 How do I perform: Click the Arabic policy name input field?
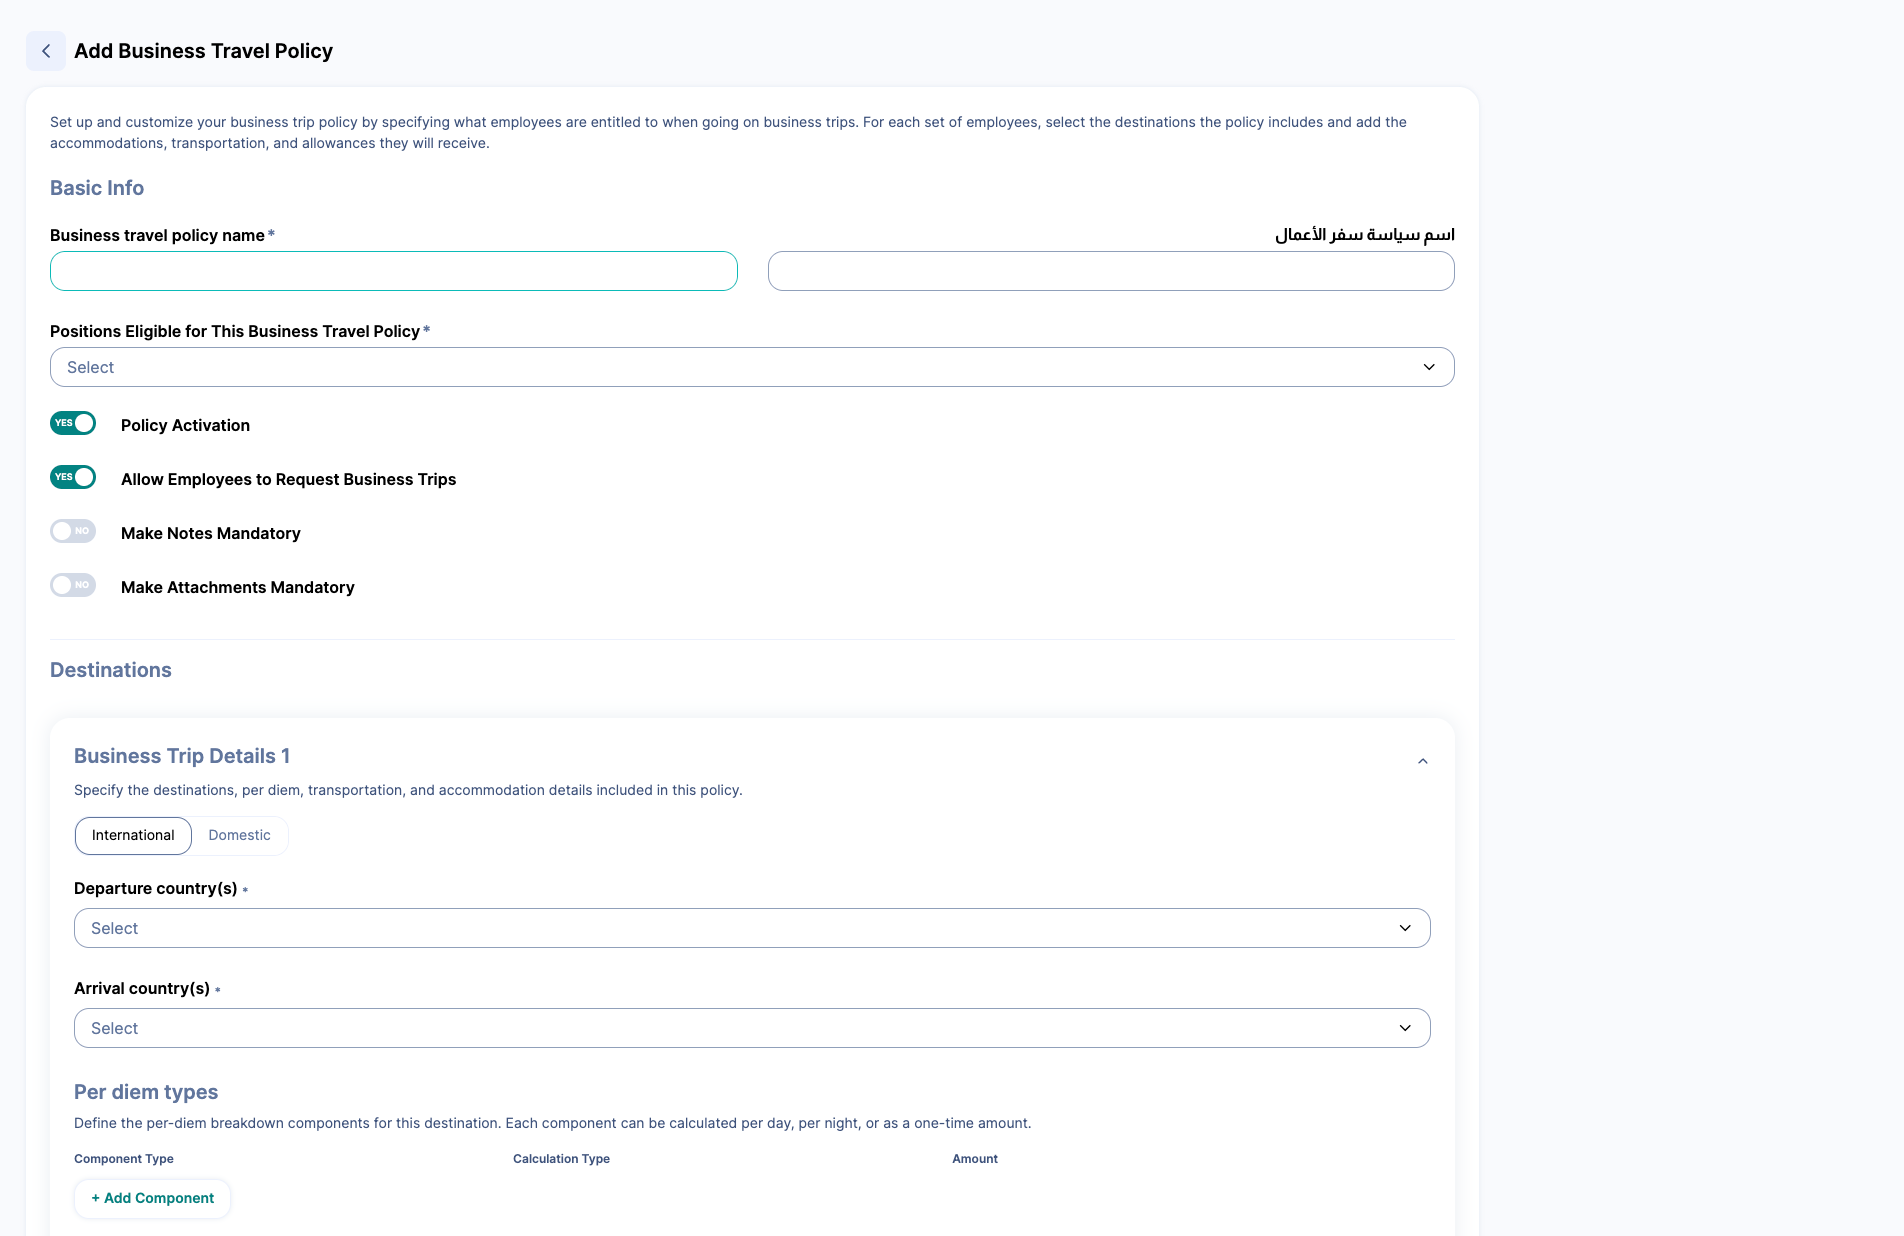tap(1111, 271)
